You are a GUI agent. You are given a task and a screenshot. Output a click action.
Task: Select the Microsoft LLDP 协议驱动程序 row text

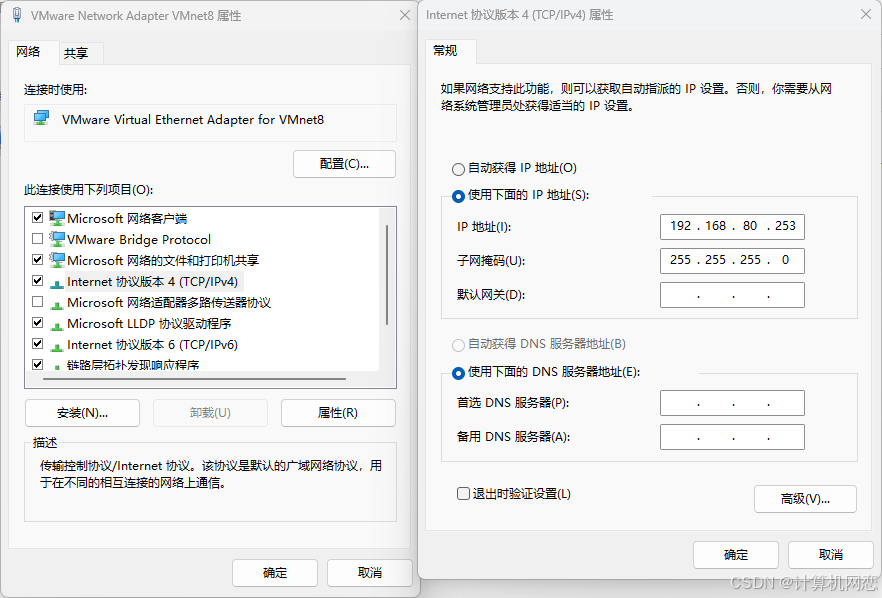pos(149,323)
